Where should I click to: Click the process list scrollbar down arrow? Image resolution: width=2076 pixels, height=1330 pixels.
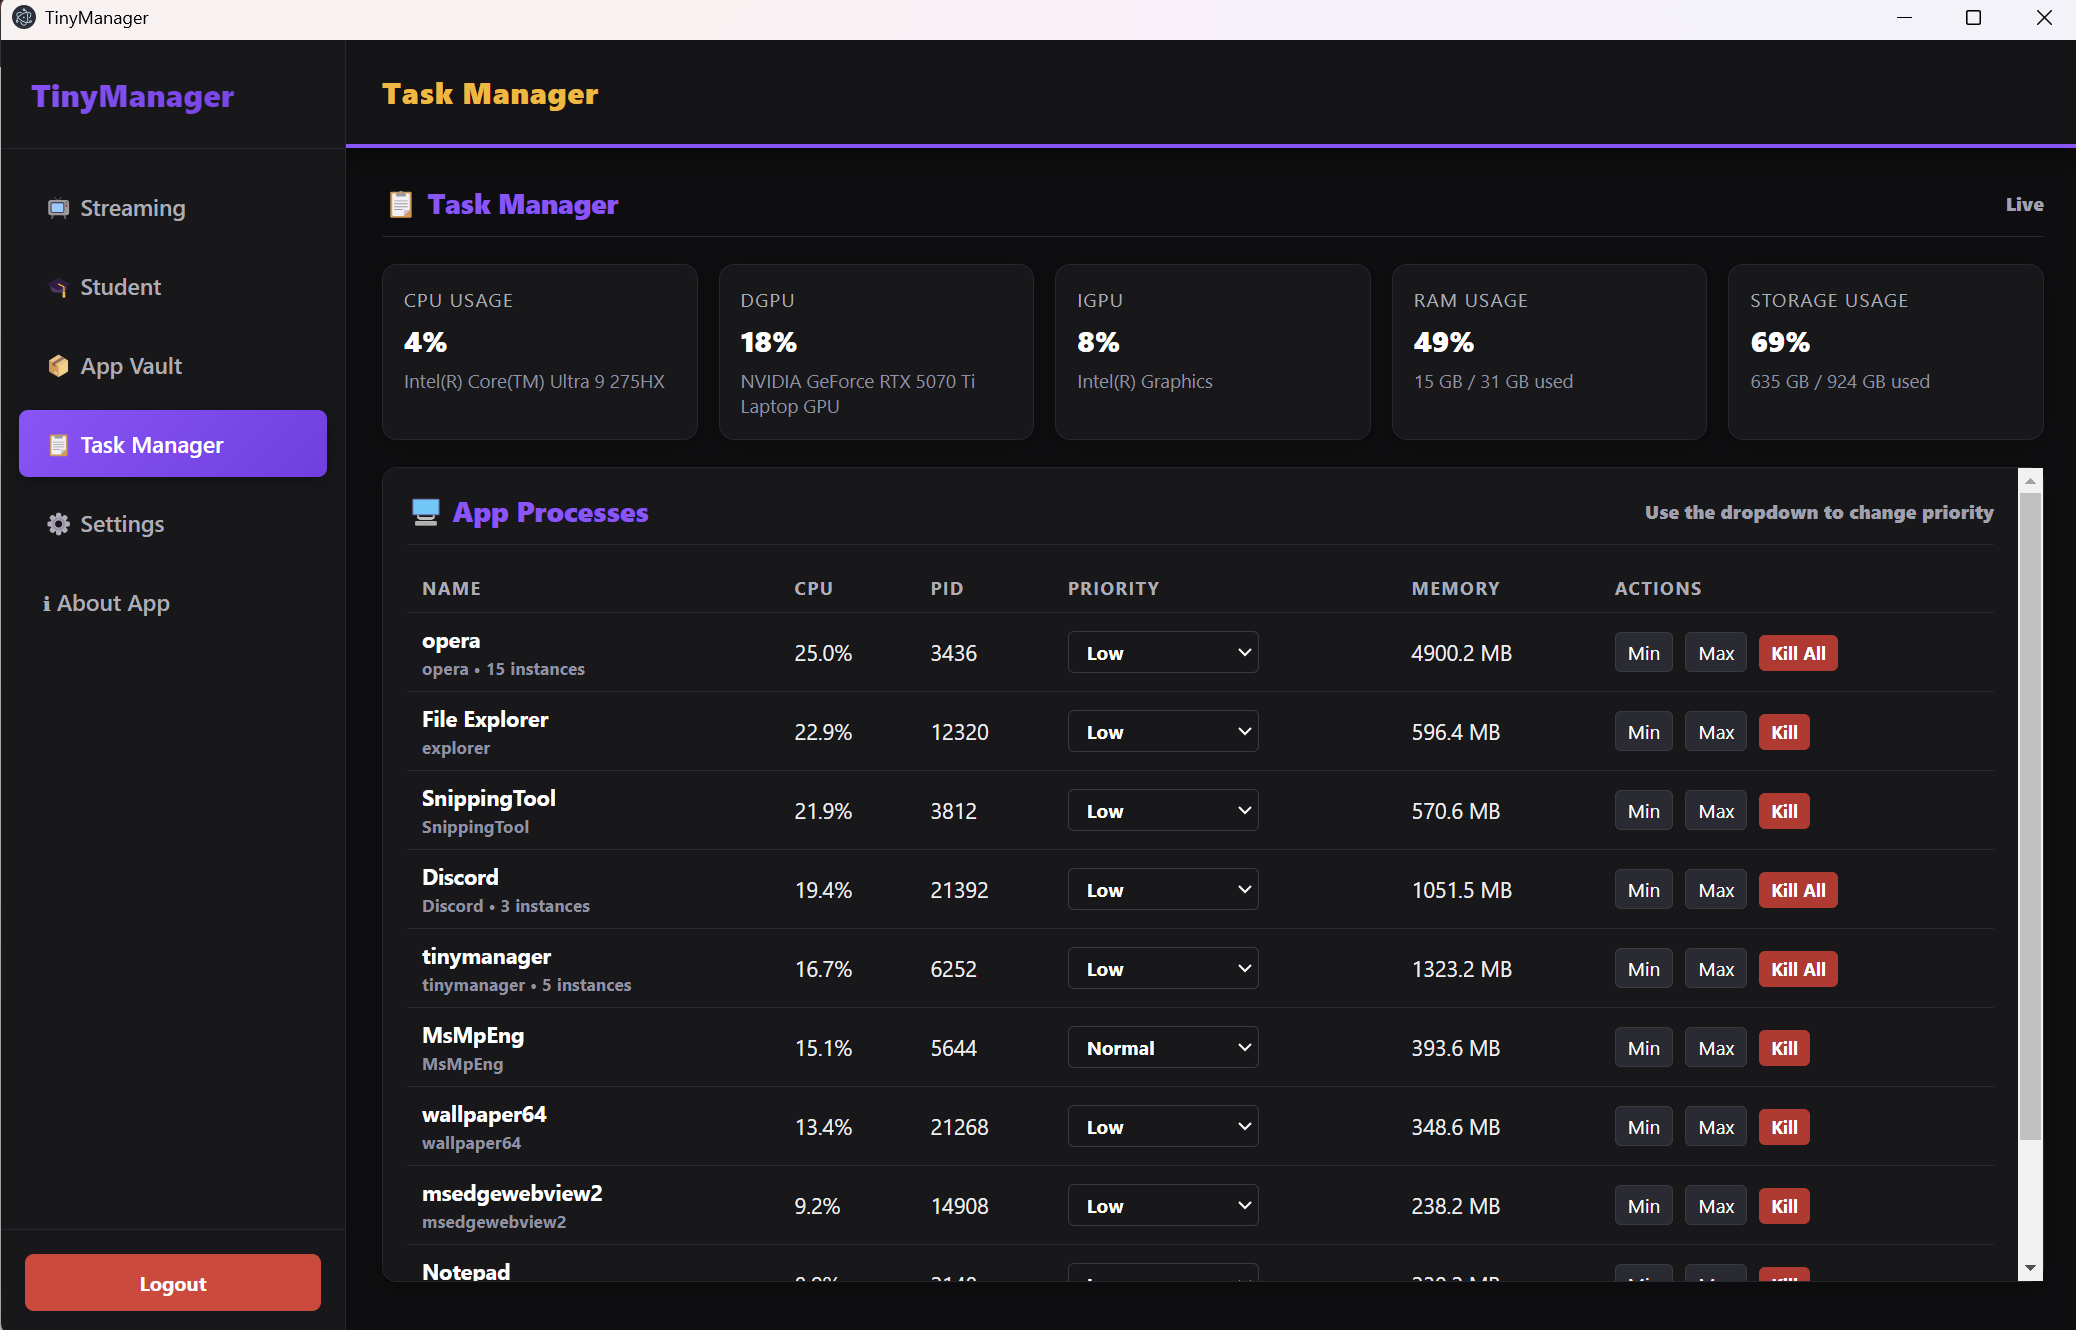tap(2030, 1268)
